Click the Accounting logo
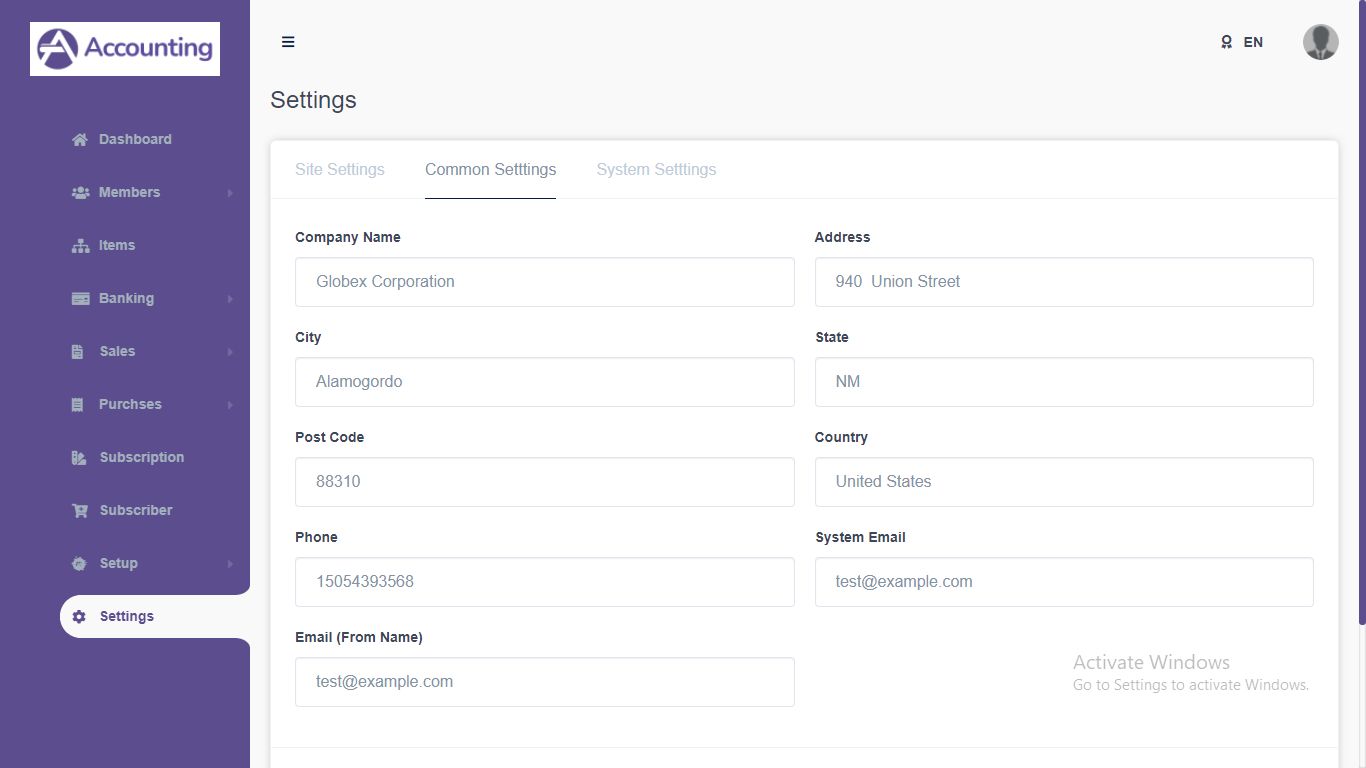Screen dimensions: 1366x768 (125, 48)
